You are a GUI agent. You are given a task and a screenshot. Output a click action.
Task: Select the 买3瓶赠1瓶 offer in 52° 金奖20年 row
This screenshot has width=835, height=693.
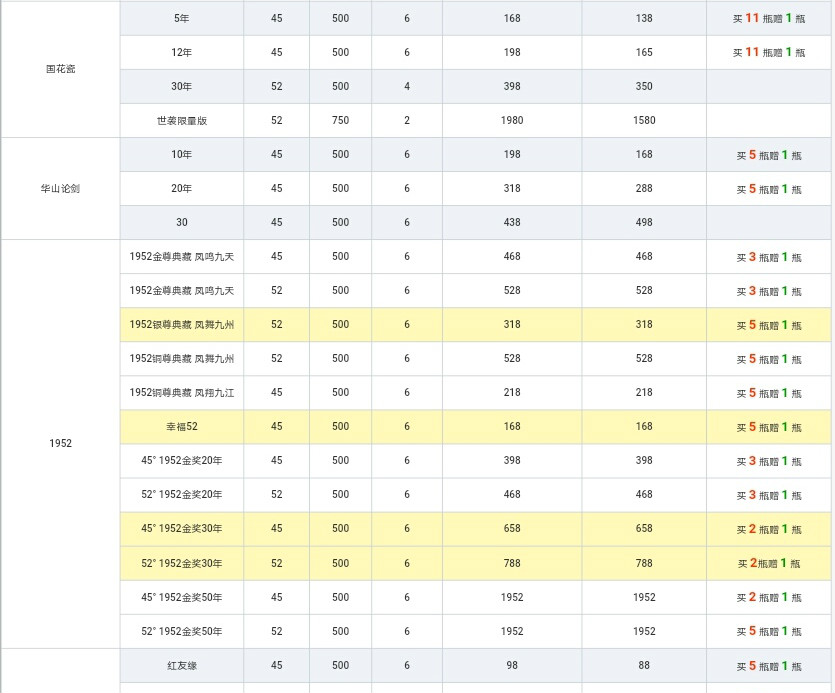click(768, 495)
